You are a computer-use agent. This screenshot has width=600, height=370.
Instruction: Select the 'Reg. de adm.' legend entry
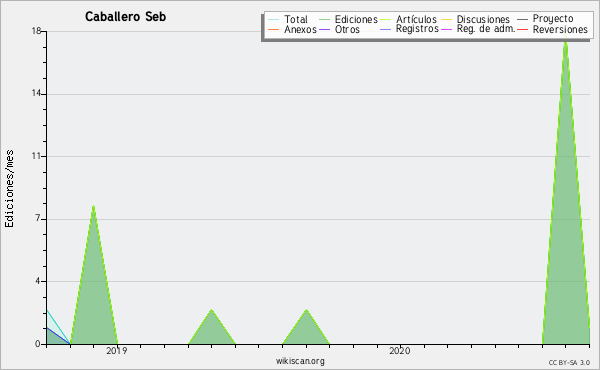486,29
